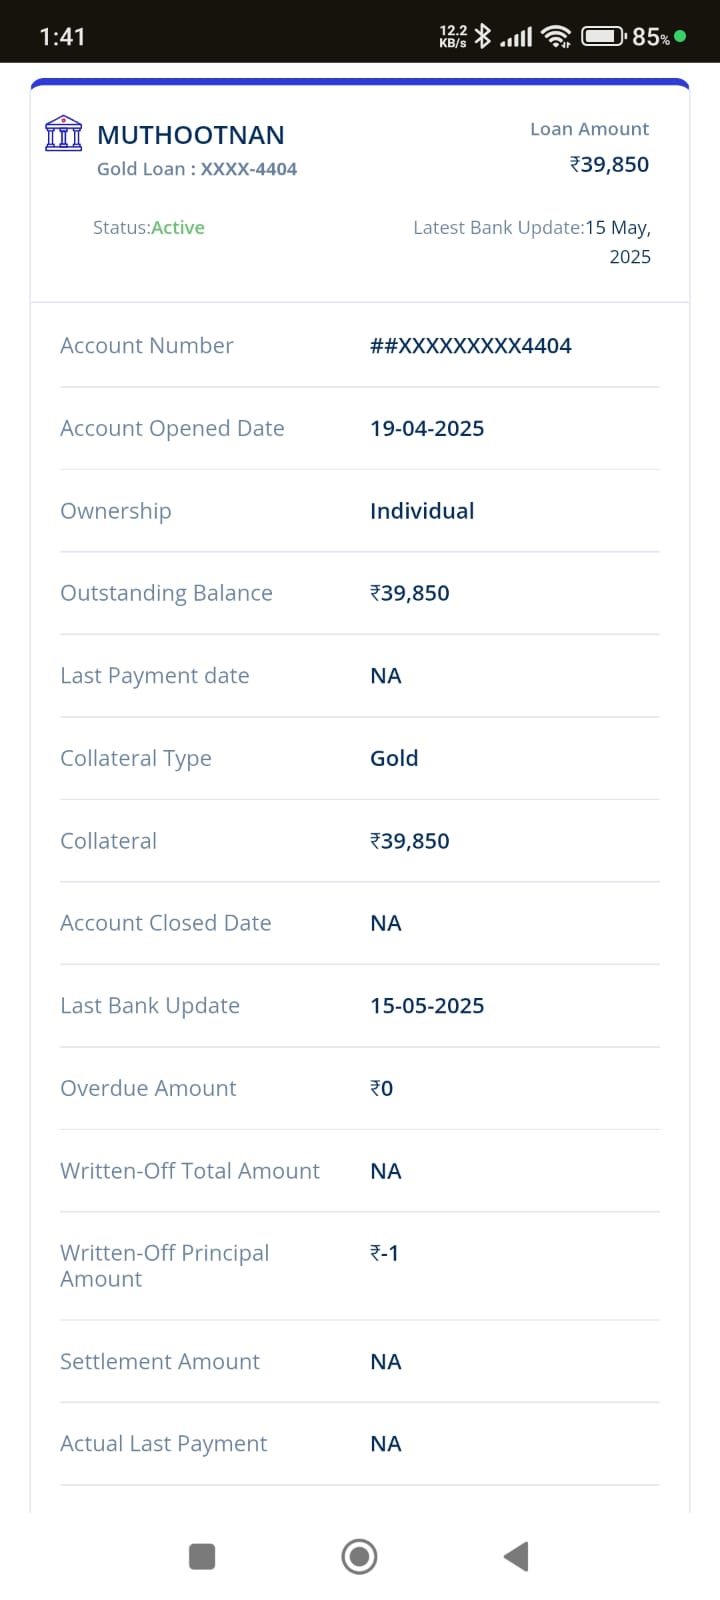Tap the Settlement Amount row label
The width and height of the screenshot is (720, 1600).
tap(160, 1362)
